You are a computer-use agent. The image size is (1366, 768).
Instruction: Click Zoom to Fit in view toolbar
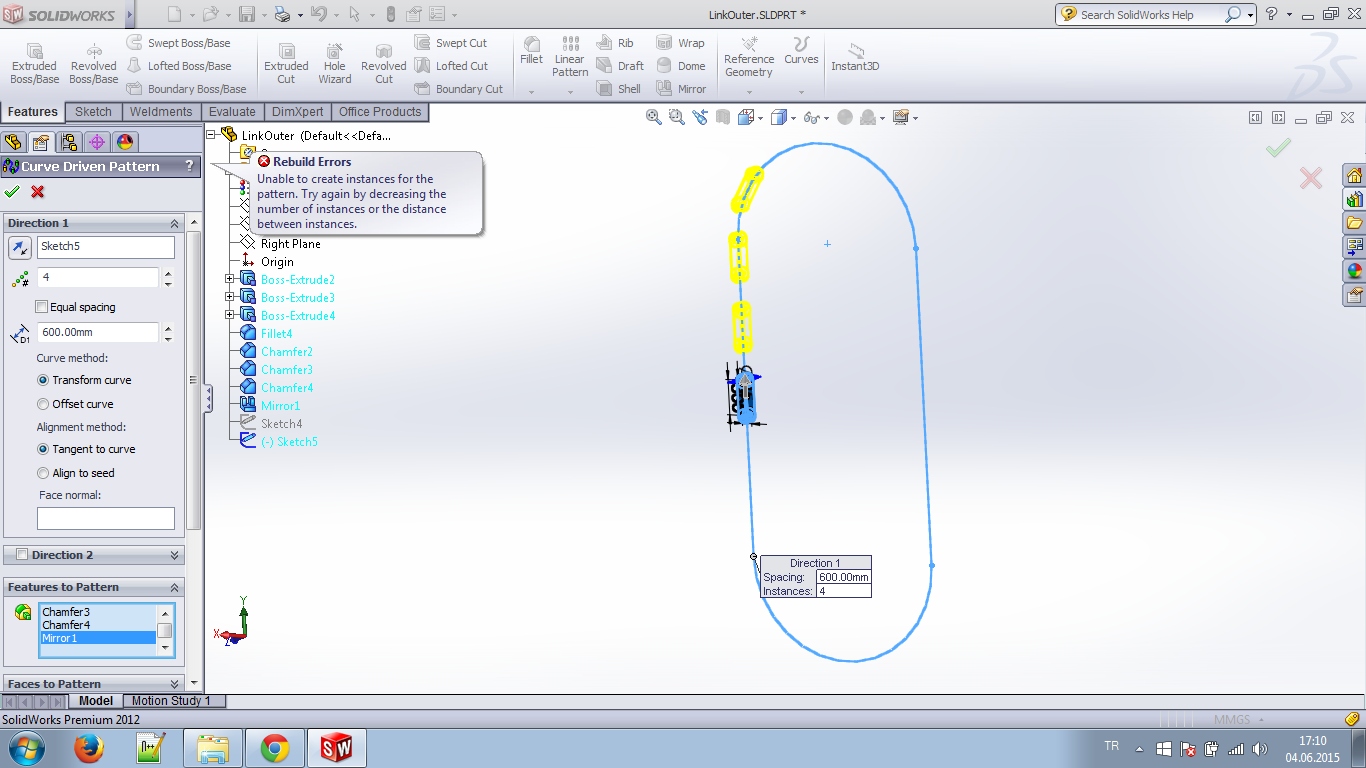[654, 117]
